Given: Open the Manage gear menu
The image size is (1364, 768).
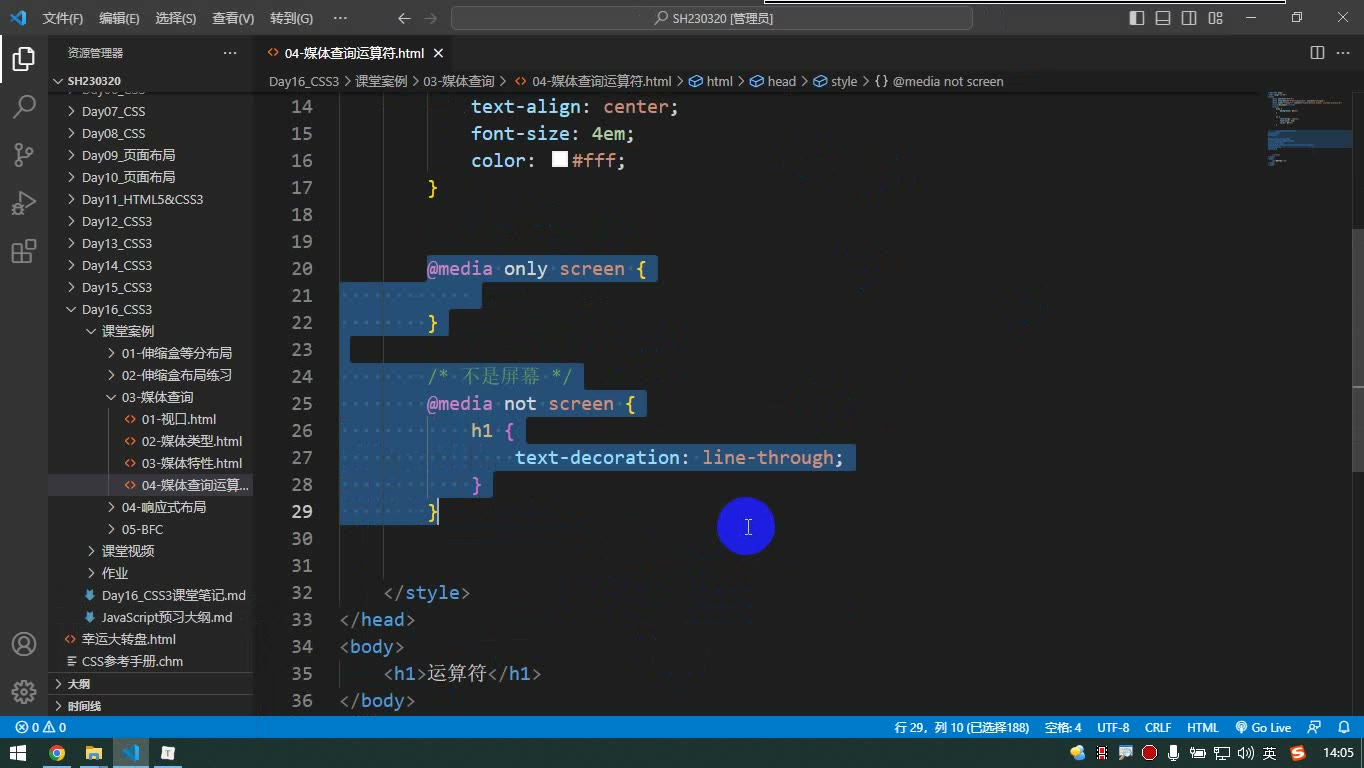Looking at the screenshot, I should (24, 691).
